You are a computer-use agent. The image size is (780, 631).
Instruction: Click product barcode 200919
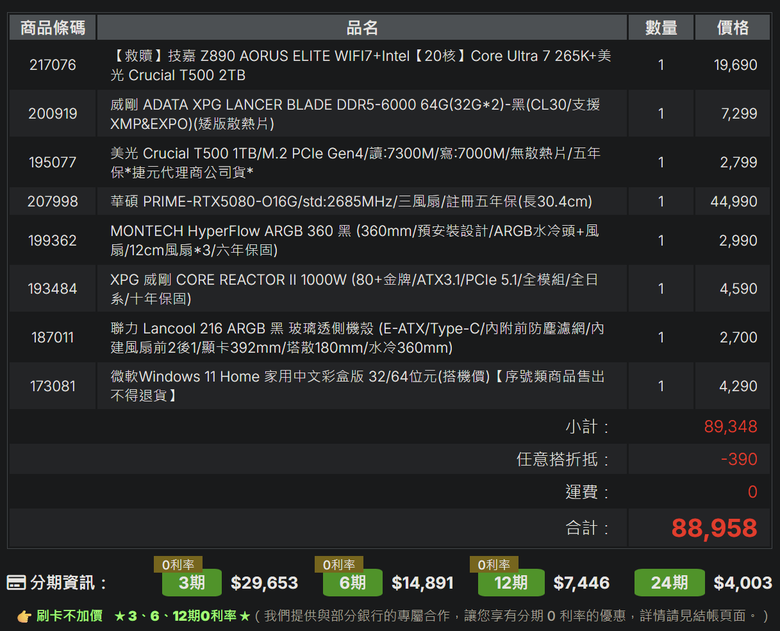pos(52,114)
